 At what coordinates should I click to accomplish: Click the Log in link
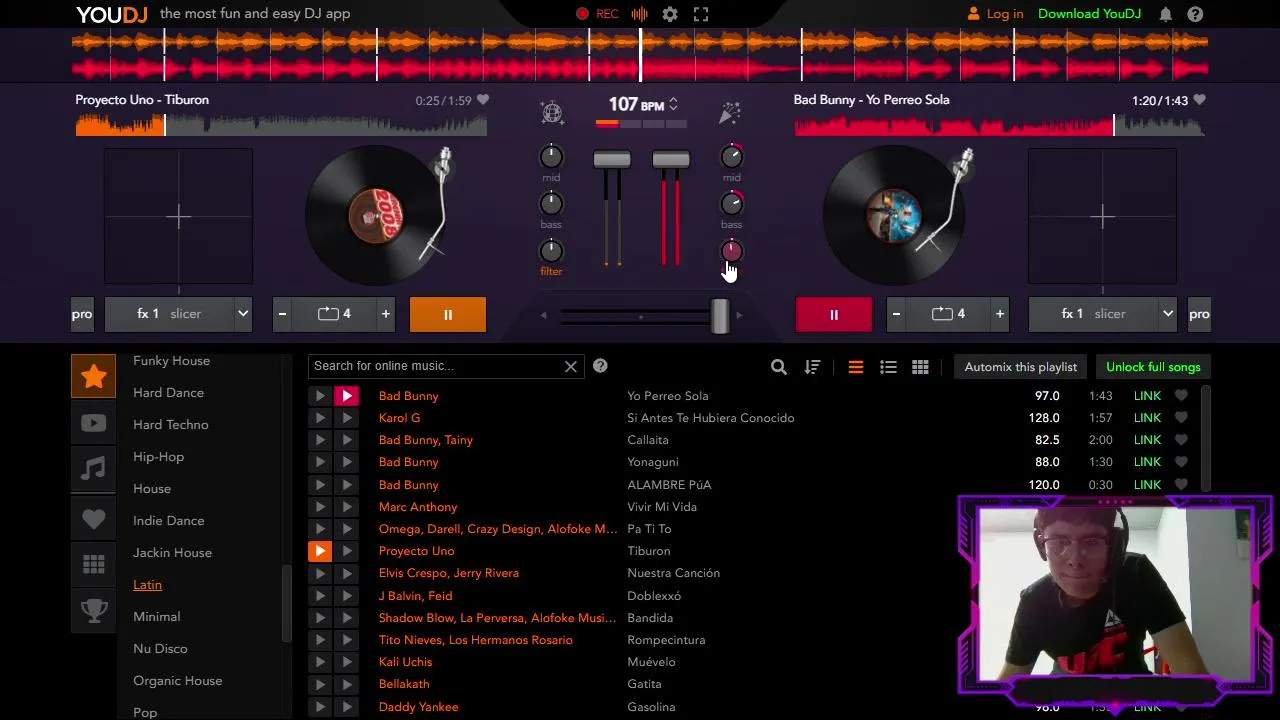click(995, 14)
